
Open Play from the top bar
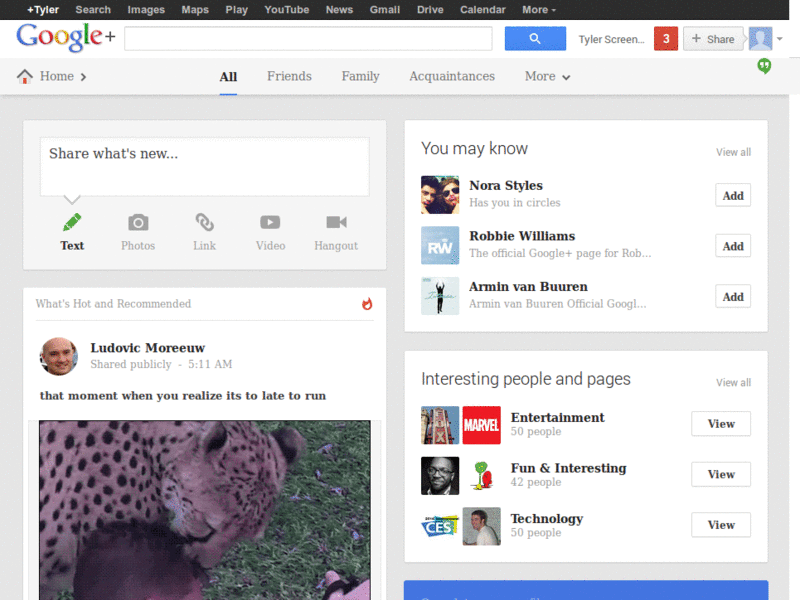[236, 10]
